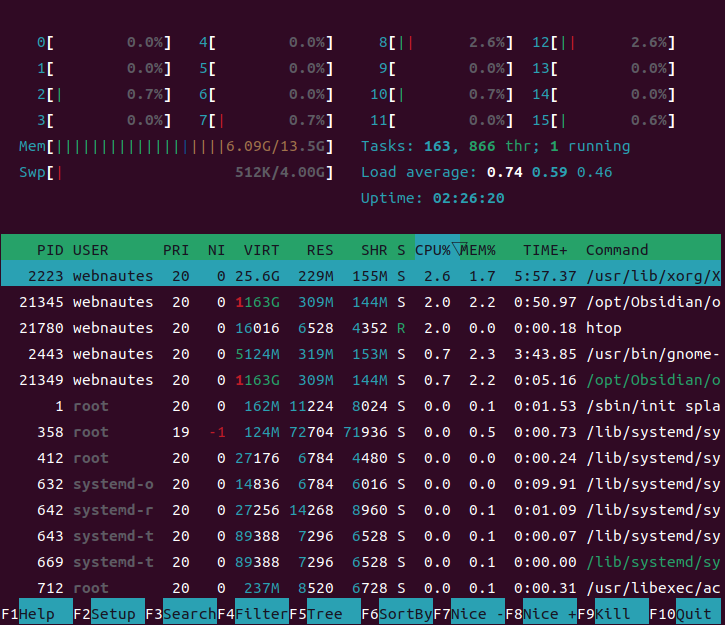Click CPU 10 usage meter

pyautogui.click(x=442, y=94)
